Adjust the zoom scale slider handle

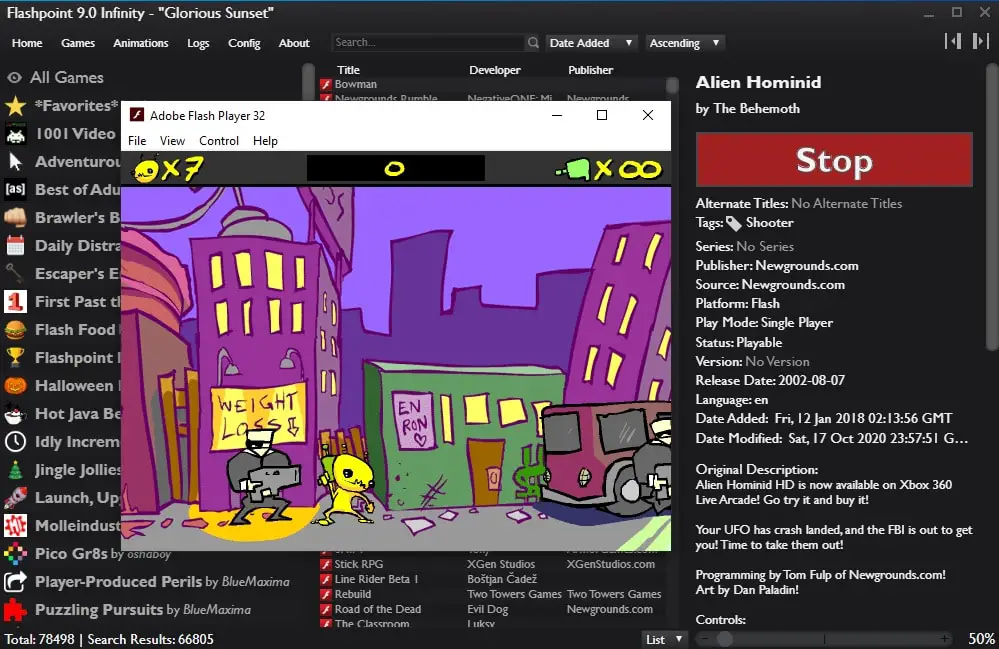pyautogui.click(x=724, y=639)
